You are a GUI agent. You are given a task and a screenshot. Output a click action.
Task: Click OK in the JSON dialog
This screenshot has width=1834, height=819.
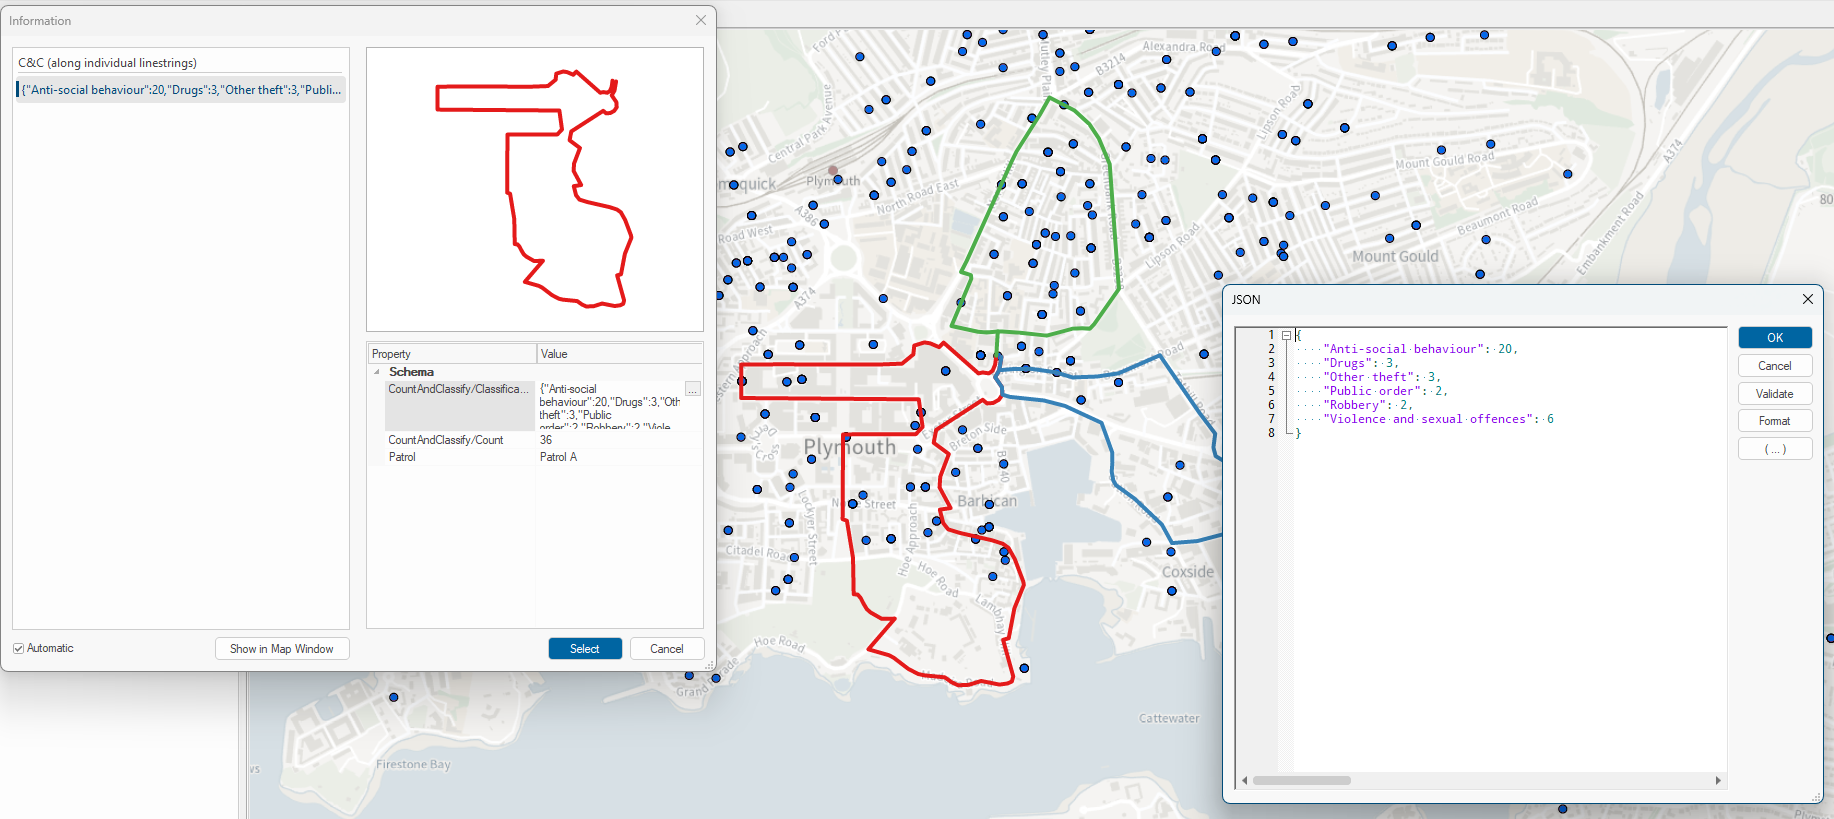click(1775, 338)
